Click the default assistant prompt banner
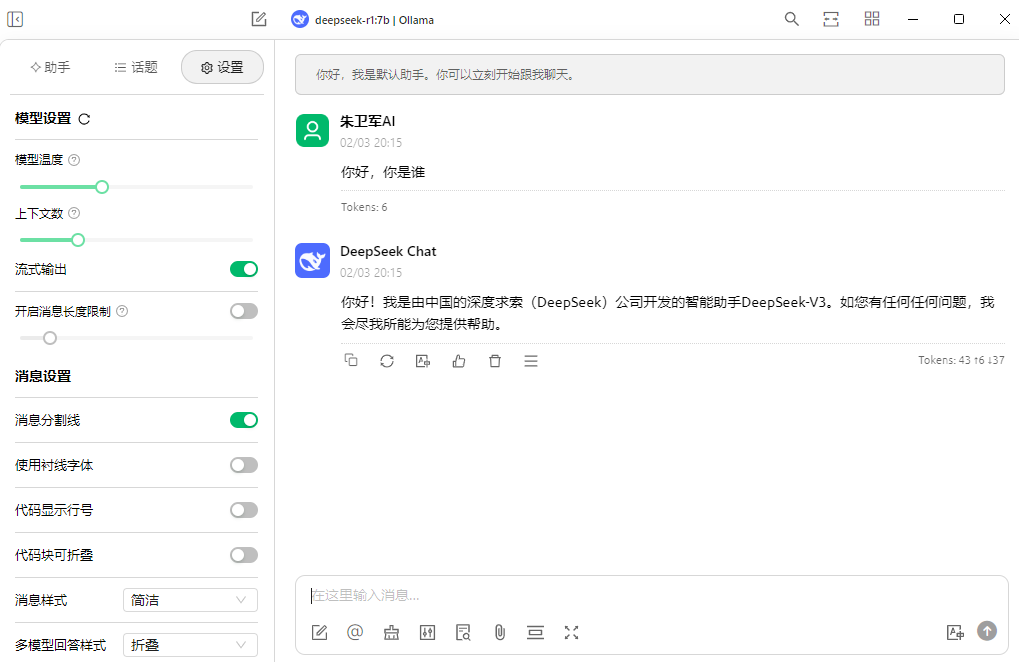 pyautogui.click(x=650, y=75)
